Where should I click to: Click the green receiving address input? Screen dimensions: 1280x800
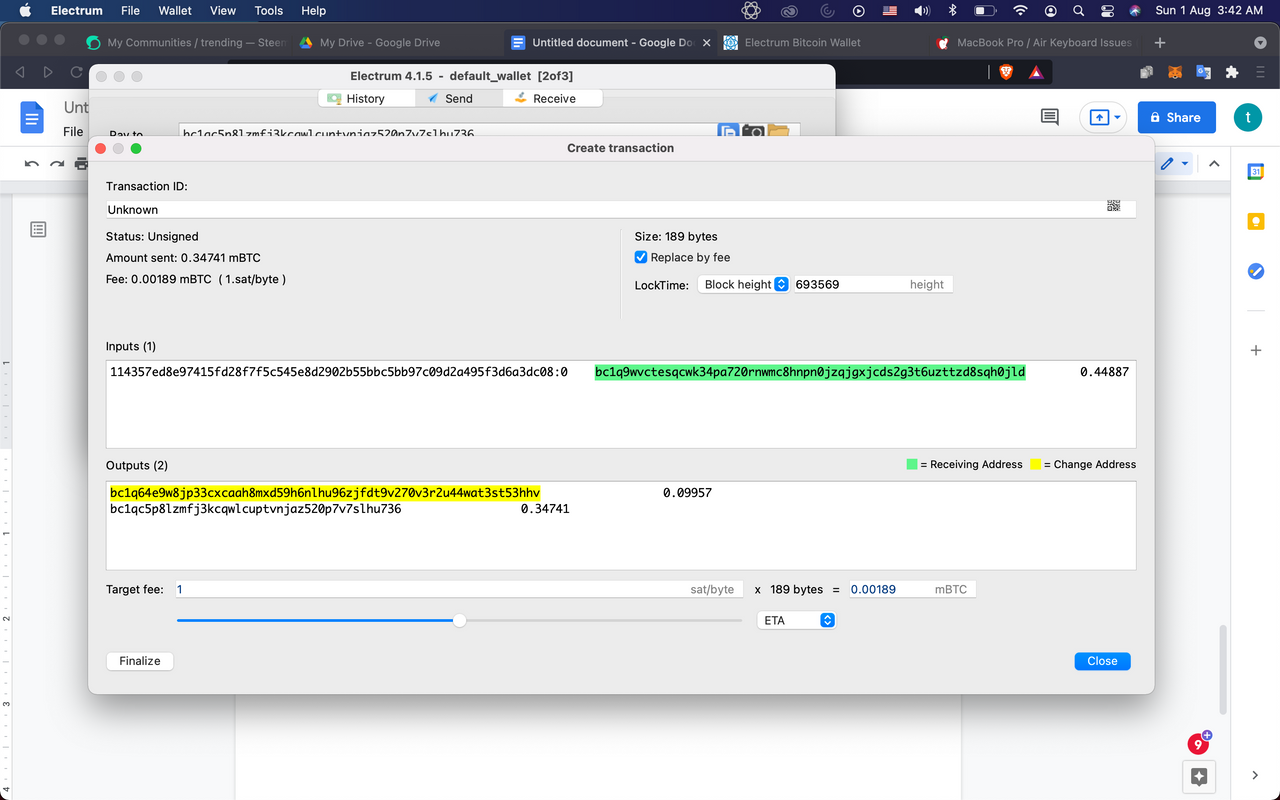(810, 372)
